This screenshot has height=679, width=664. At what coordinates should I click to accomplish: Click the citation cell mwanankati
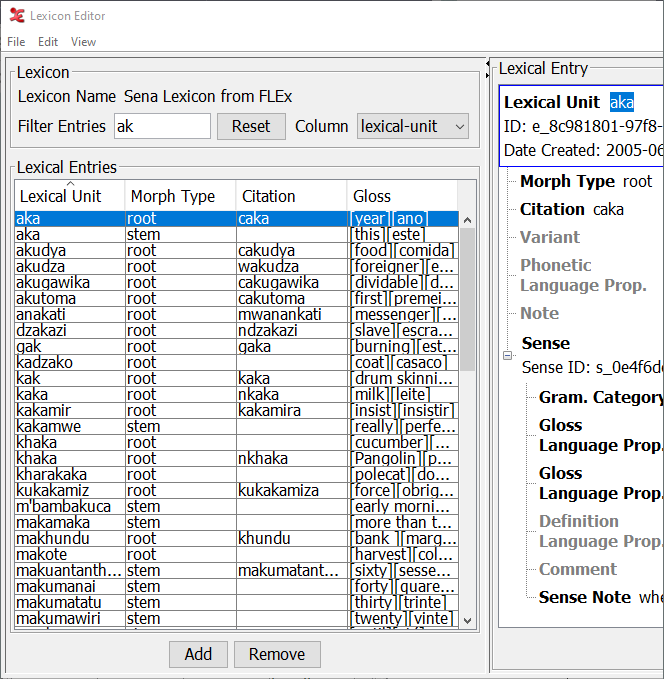(292, 315)
